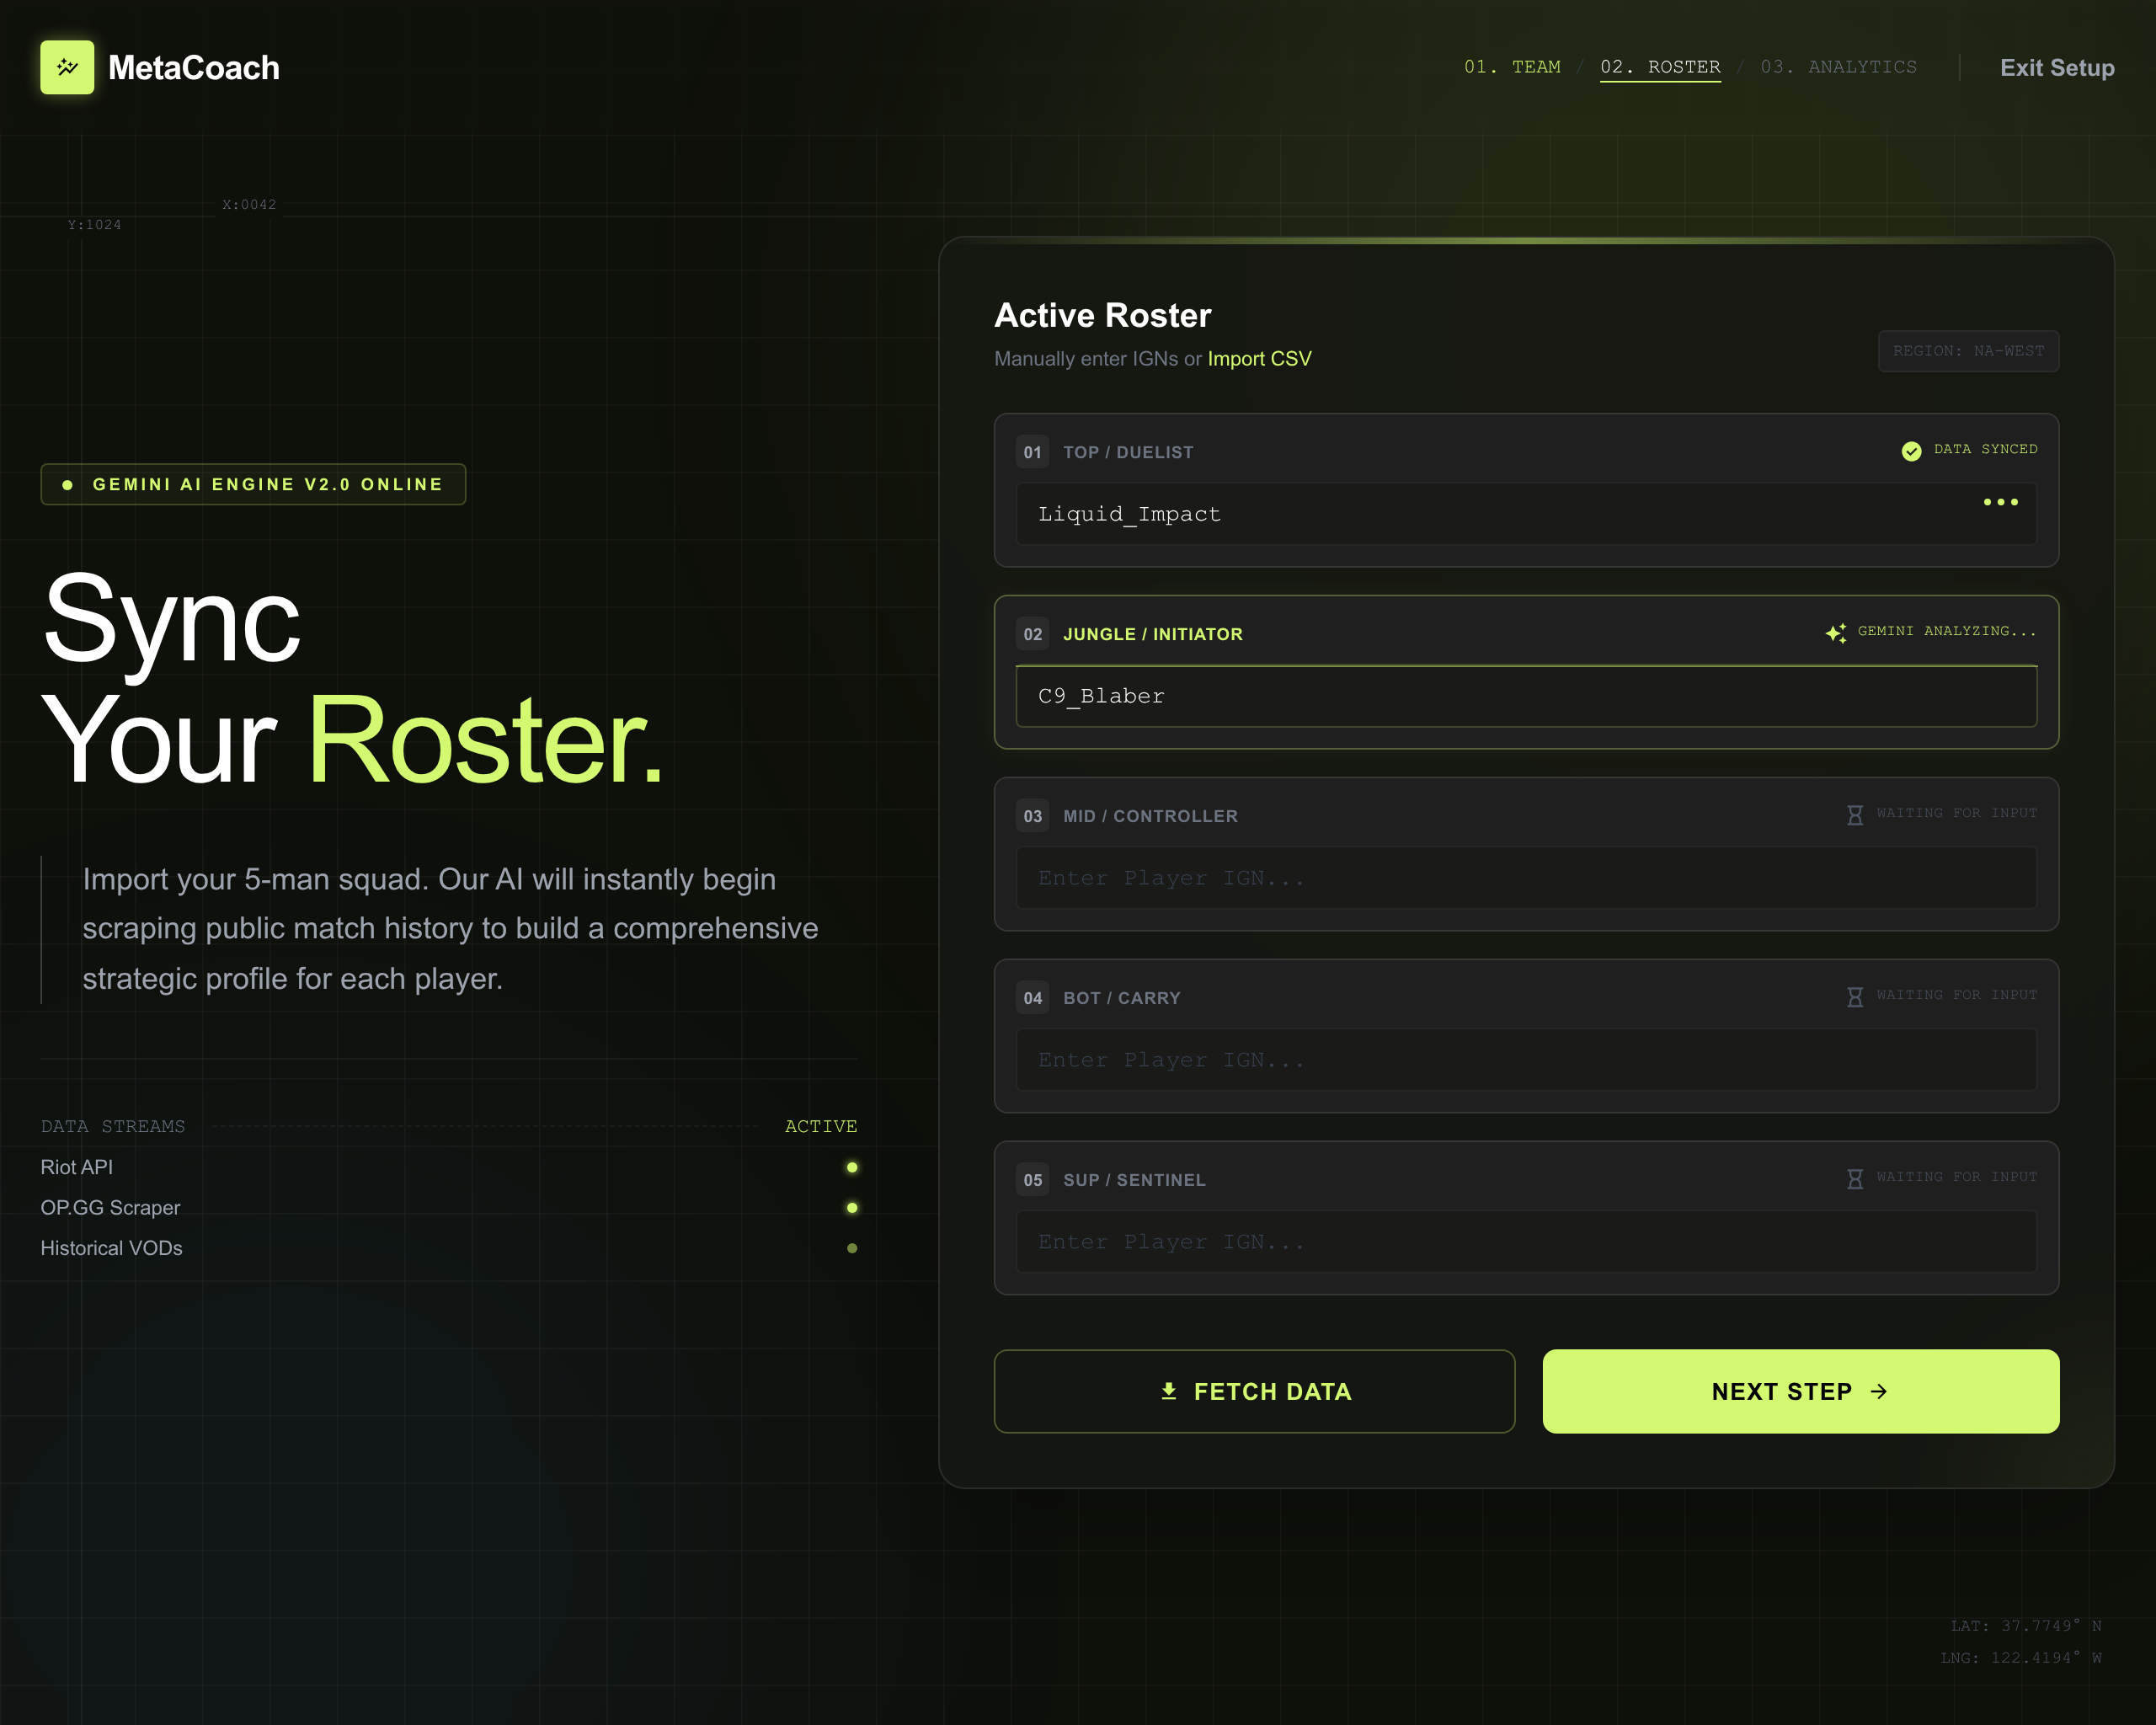This screenshot has height=1725, width=2156.
Task: Click the arrow icon in Next Step
Action: click(x=1879, y=1391)
